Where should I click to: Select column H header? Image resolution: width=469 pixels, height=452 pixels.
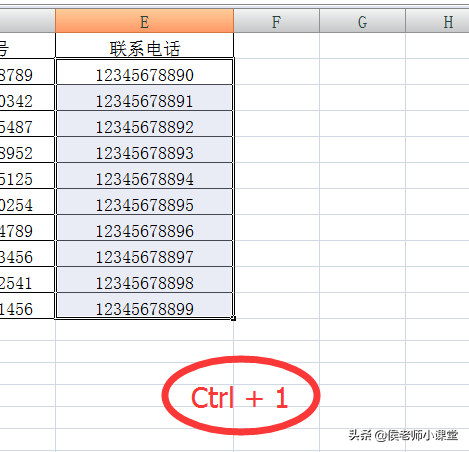437,21
